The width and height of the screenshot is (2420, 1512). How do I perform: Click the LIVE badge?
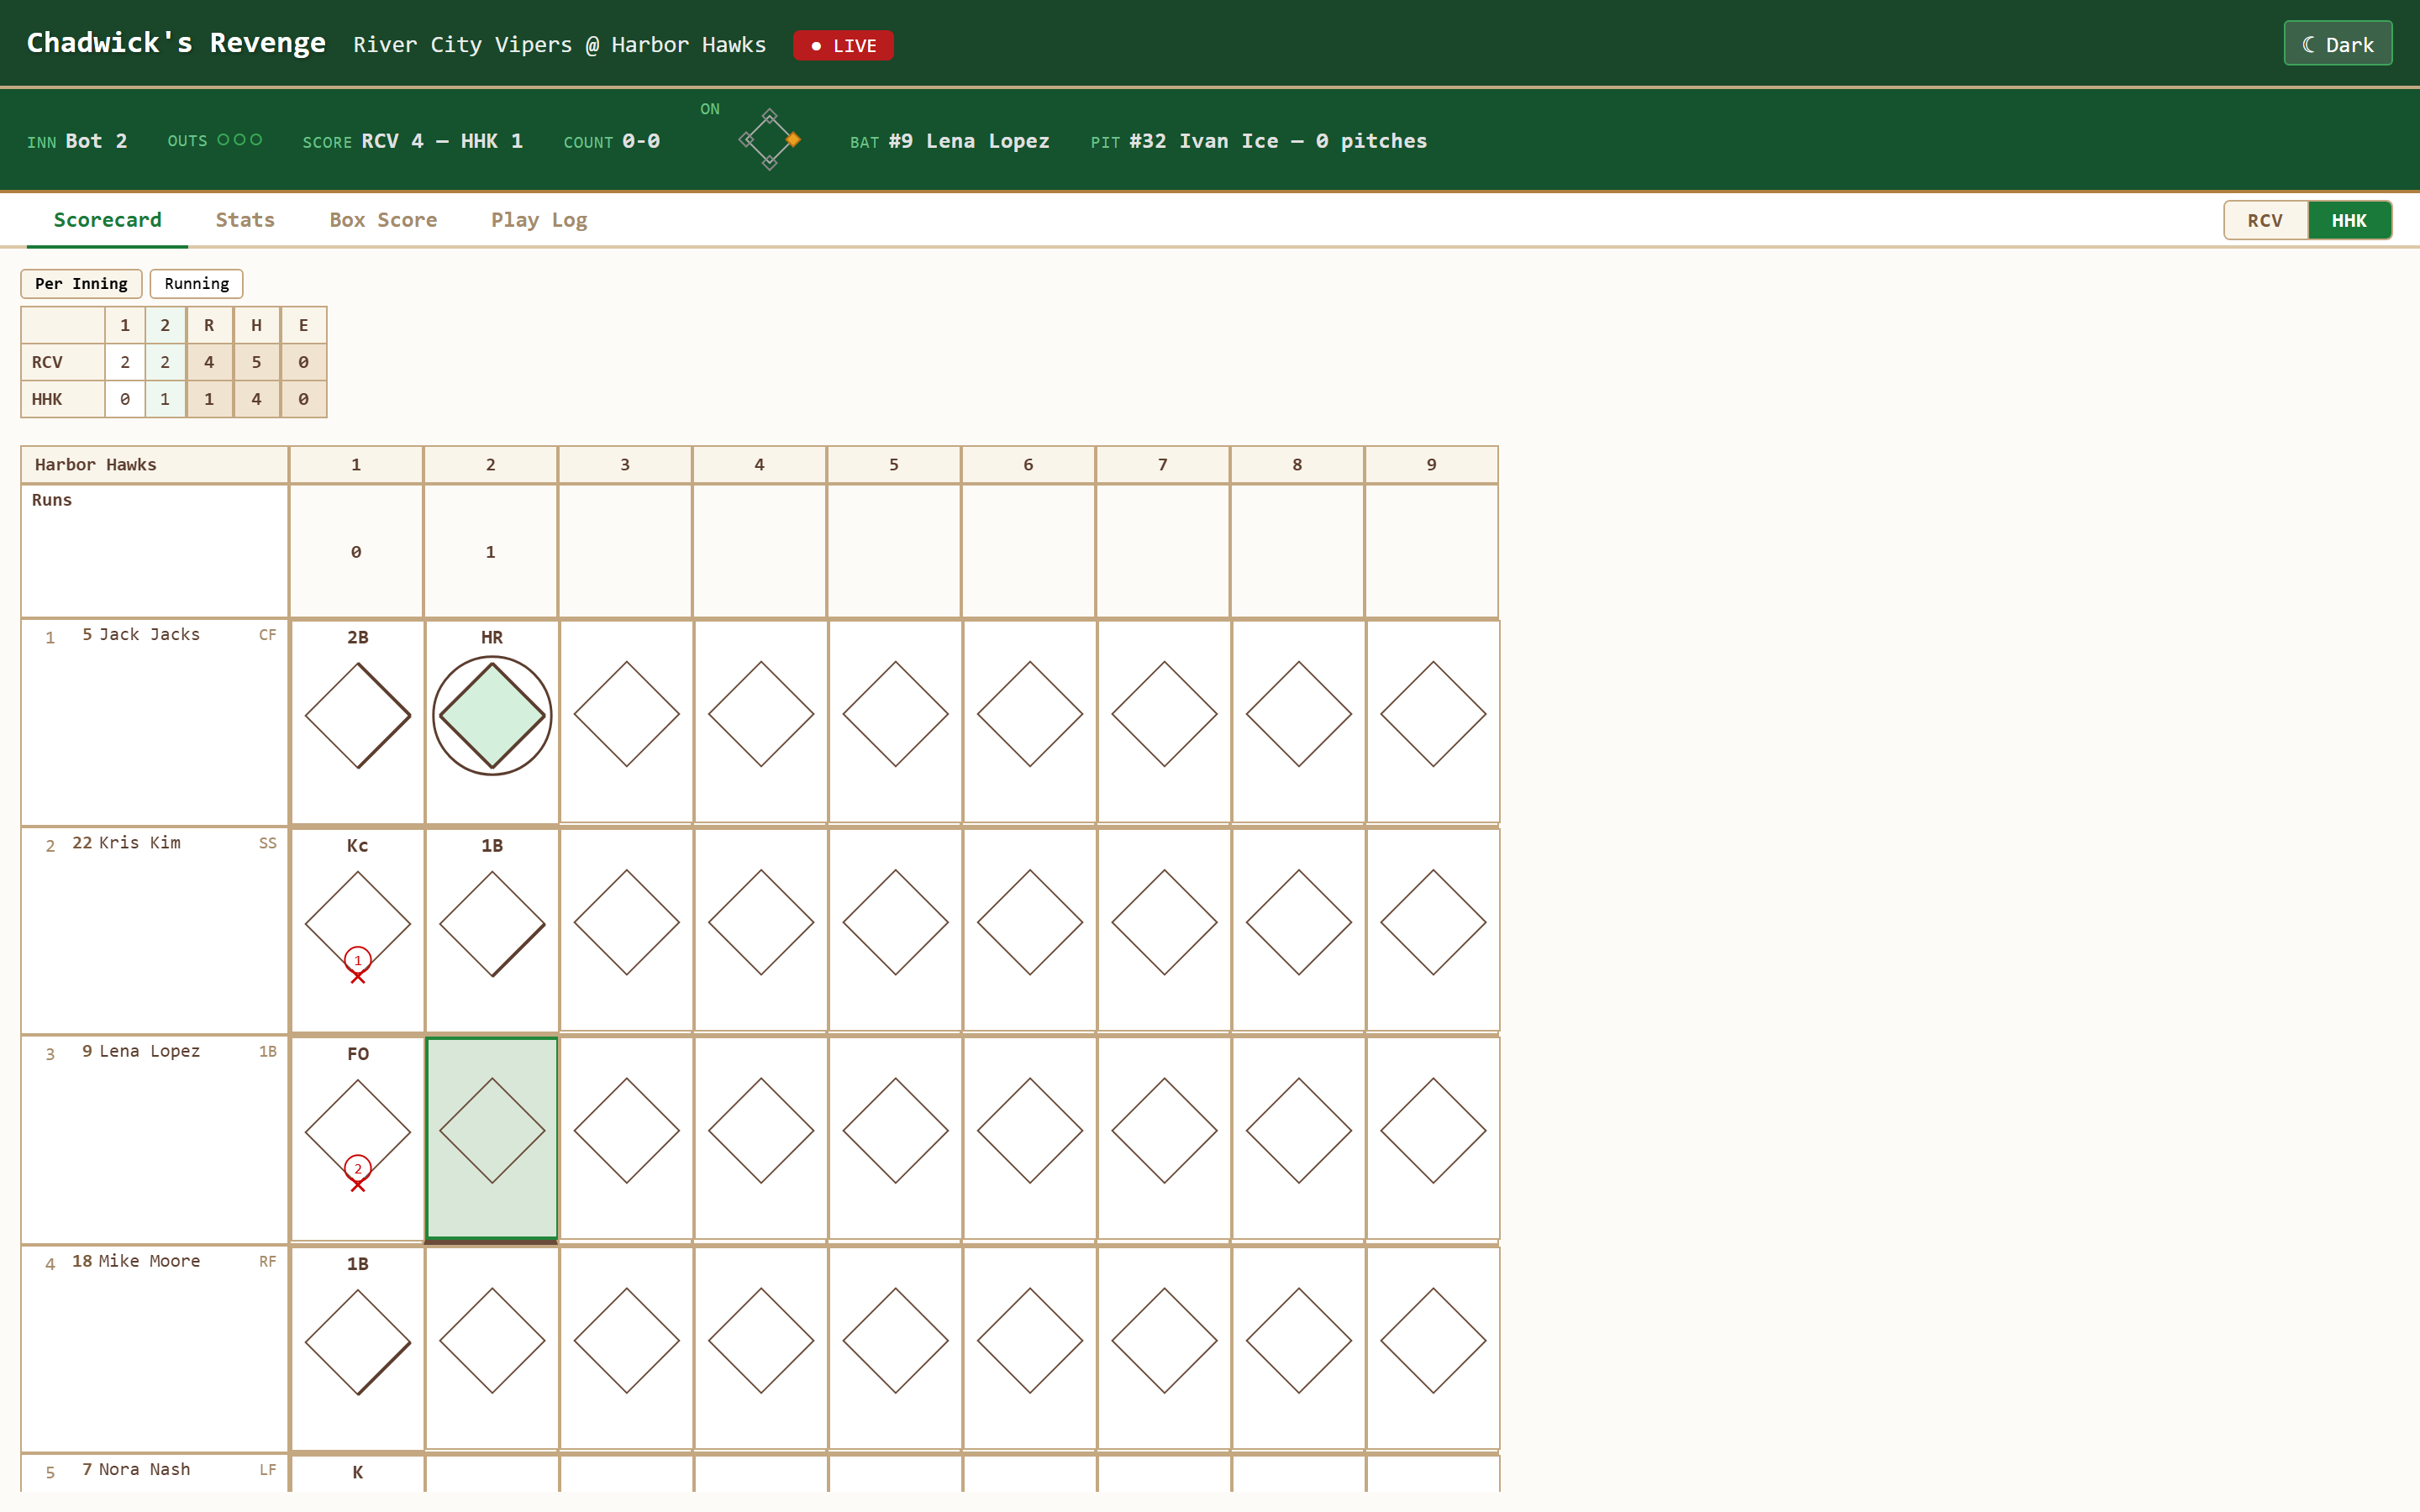tap(843, 46)
